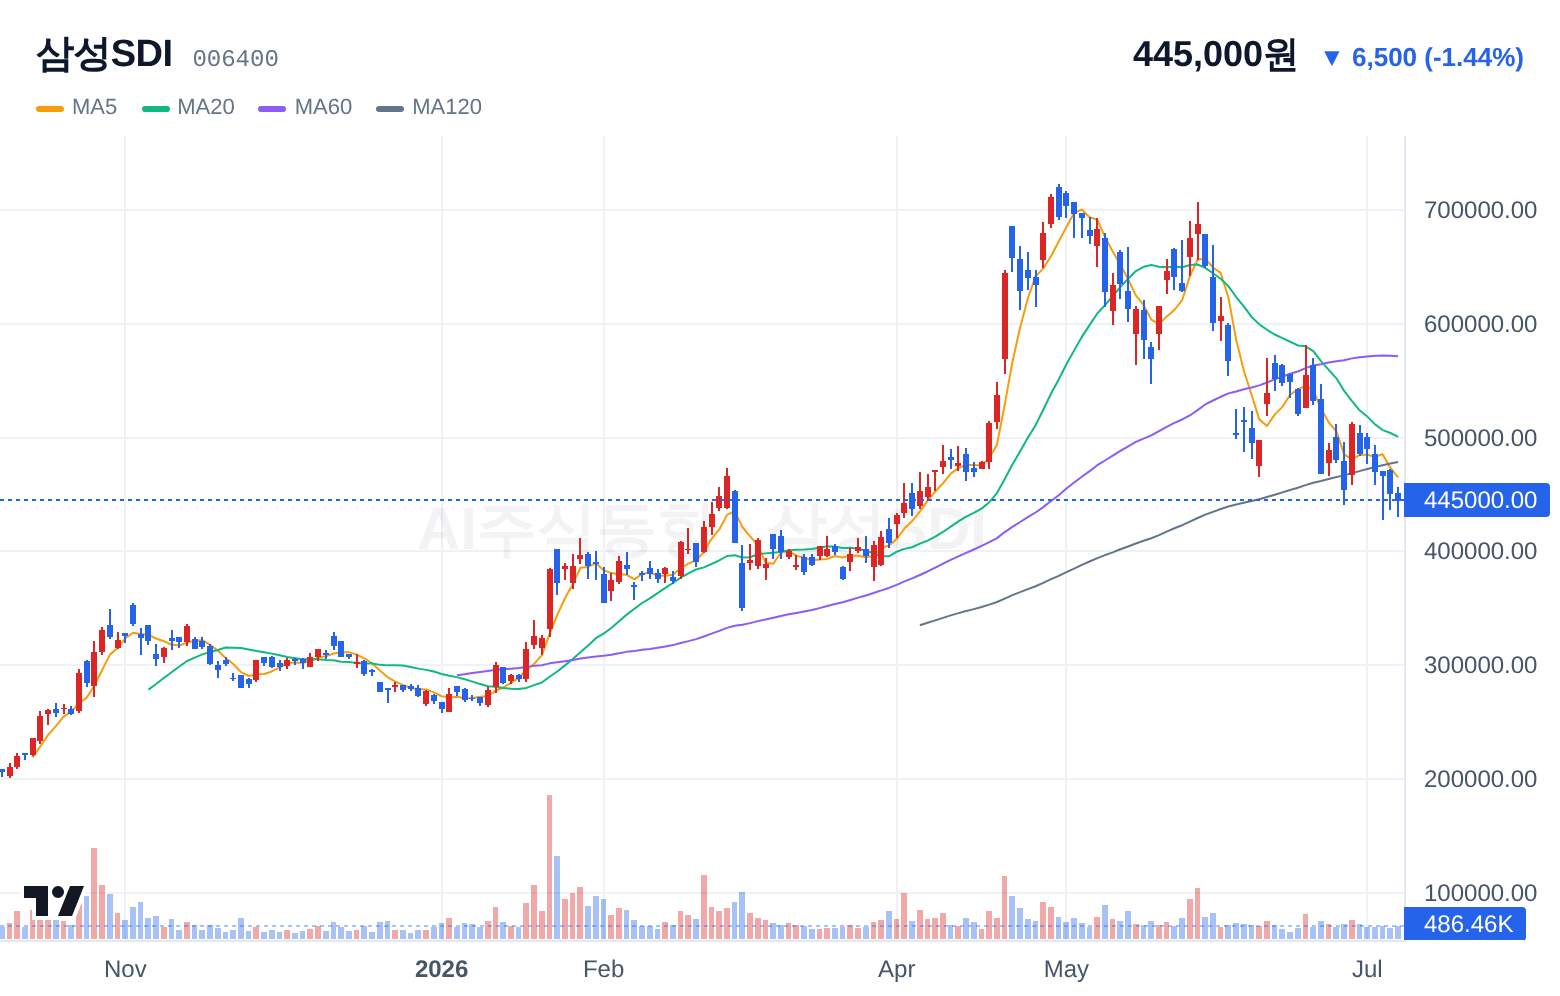Click the 486.46K volume axis label
The image size is (1560, 996).
pos(1466,924)
